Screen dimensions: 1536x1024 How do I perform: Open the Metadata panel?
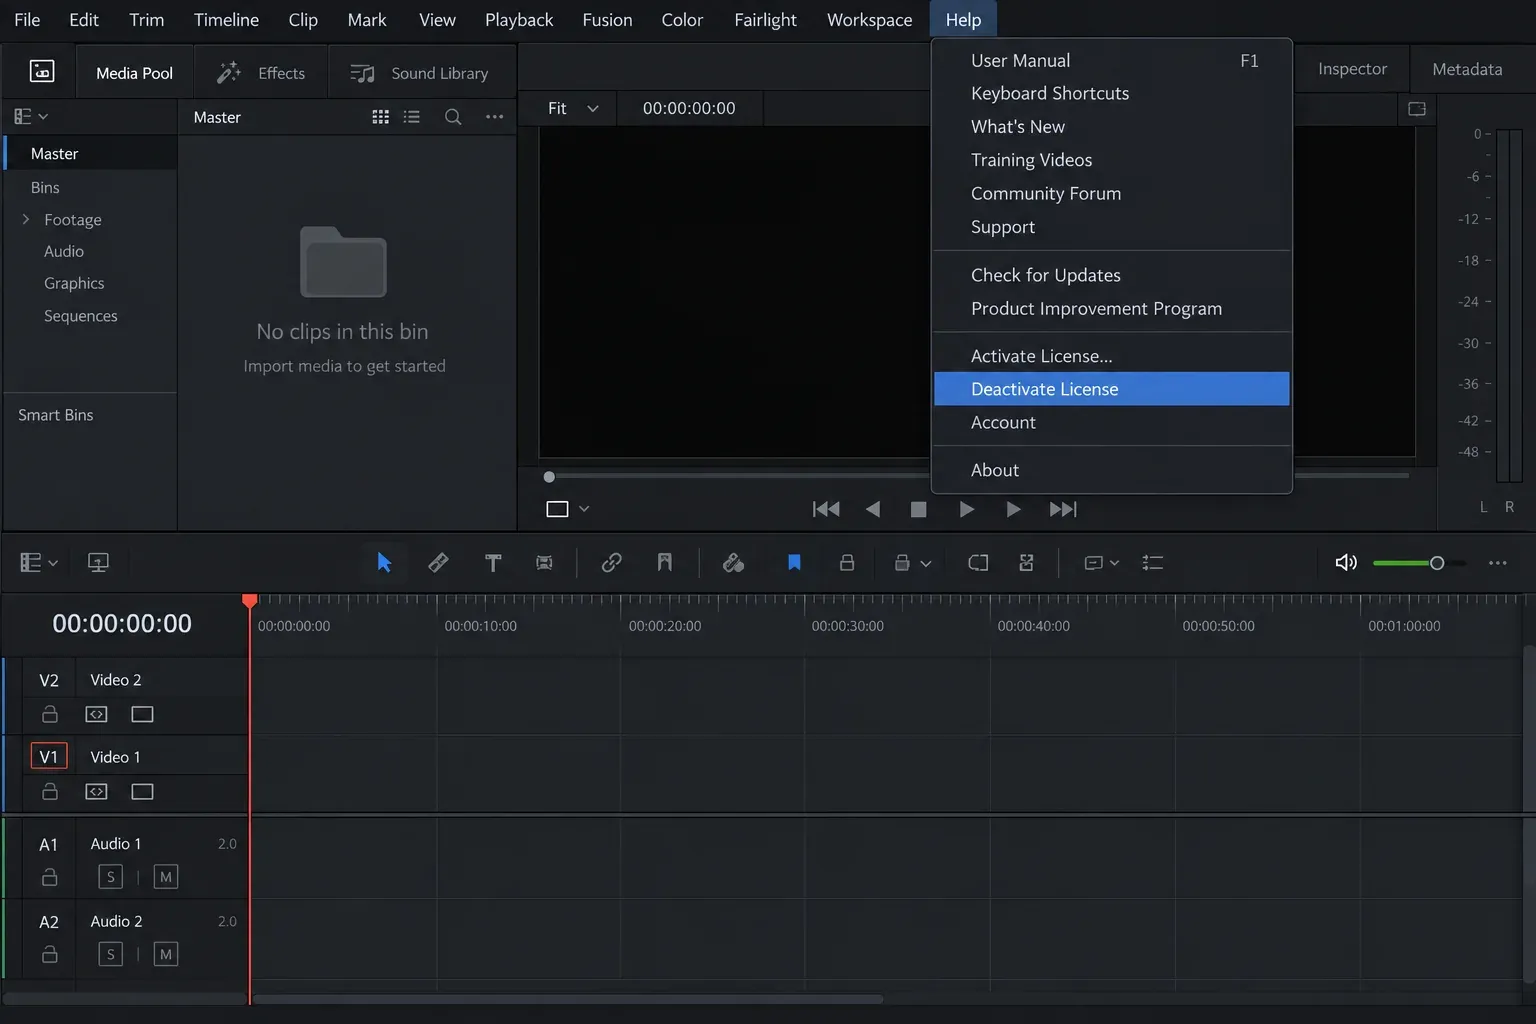click(x=1467, y=69)
